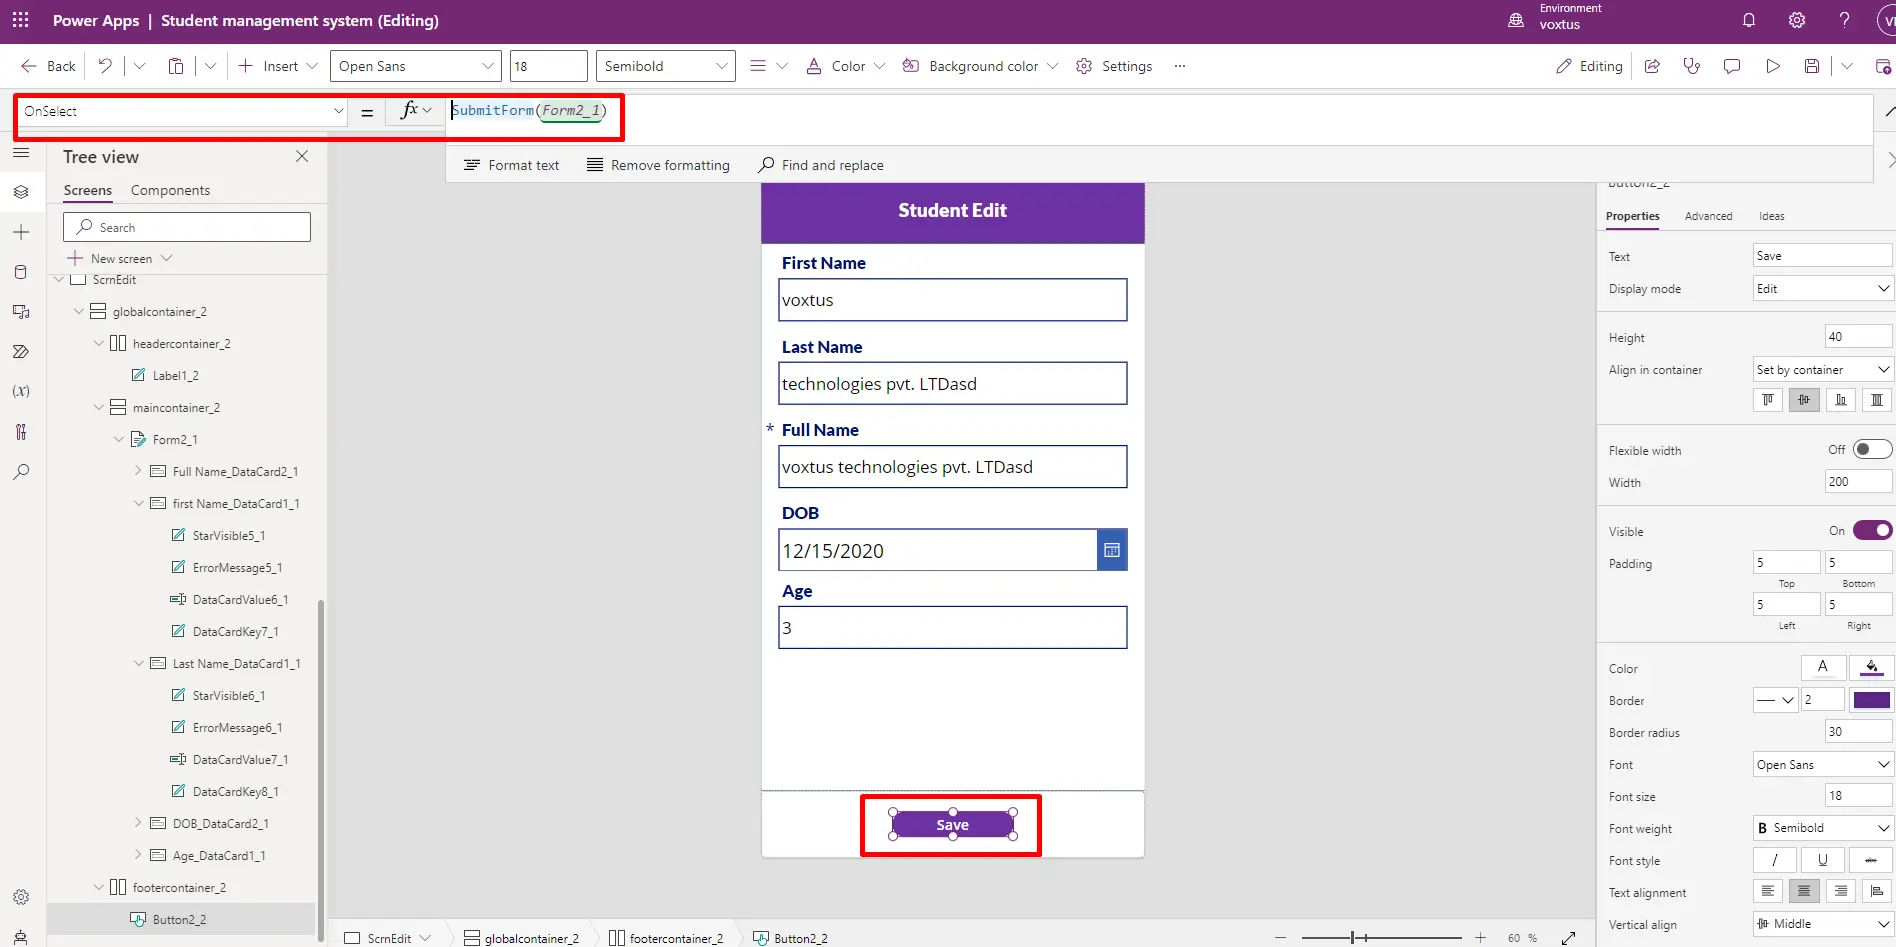Viewport: 1896px width, 947px height.
Task: Open the Semibold font weight toolbar dropdown
Action: [x=665, y=66]
